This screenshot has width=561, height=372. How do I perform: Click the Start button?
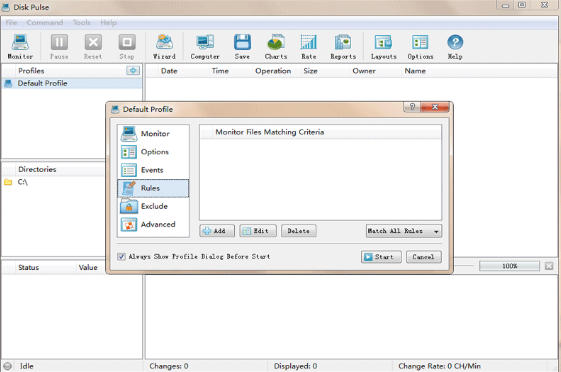(x=381, y=257)
